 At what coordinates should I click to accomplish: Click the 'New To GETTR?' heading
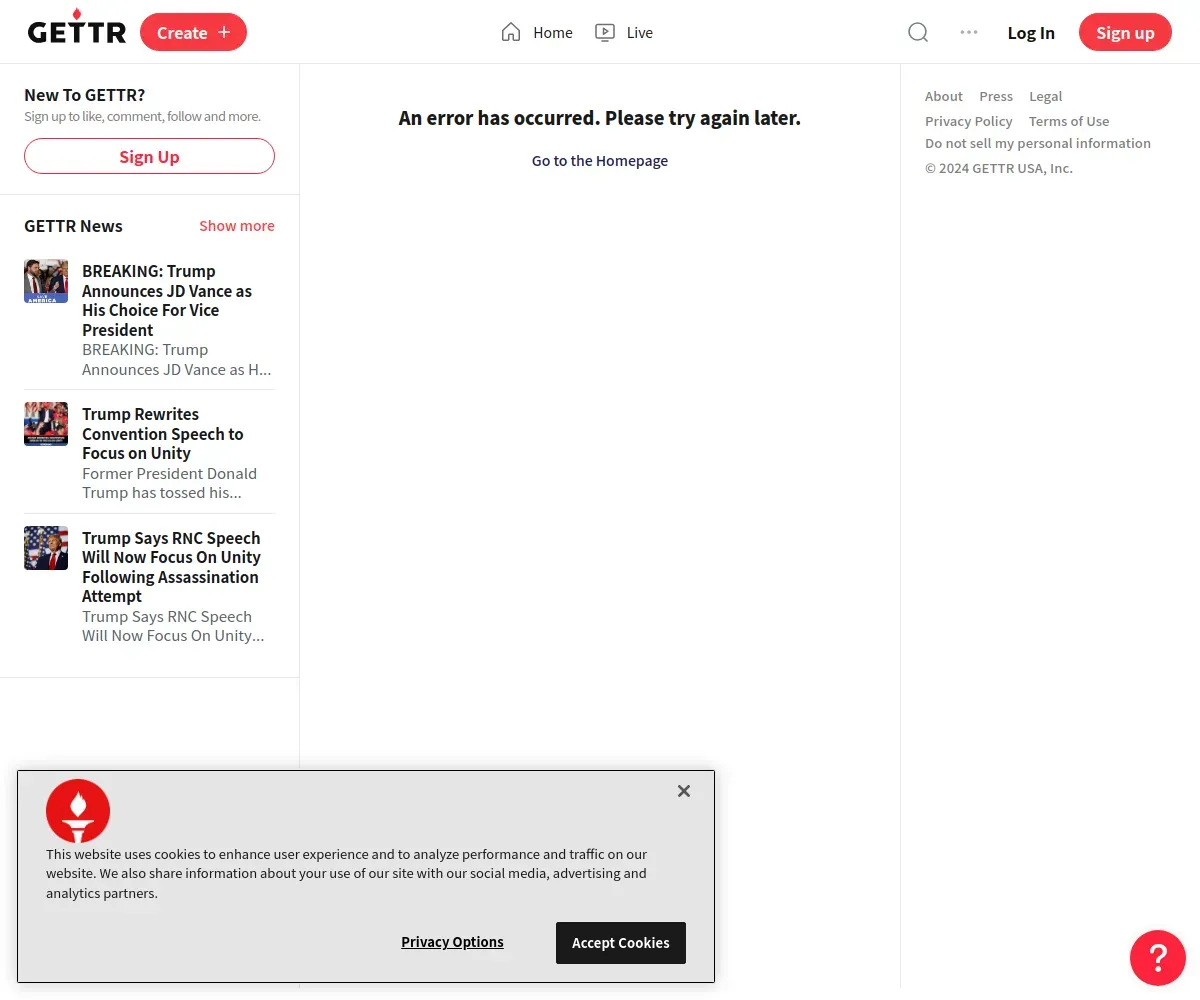click(85, 95)
